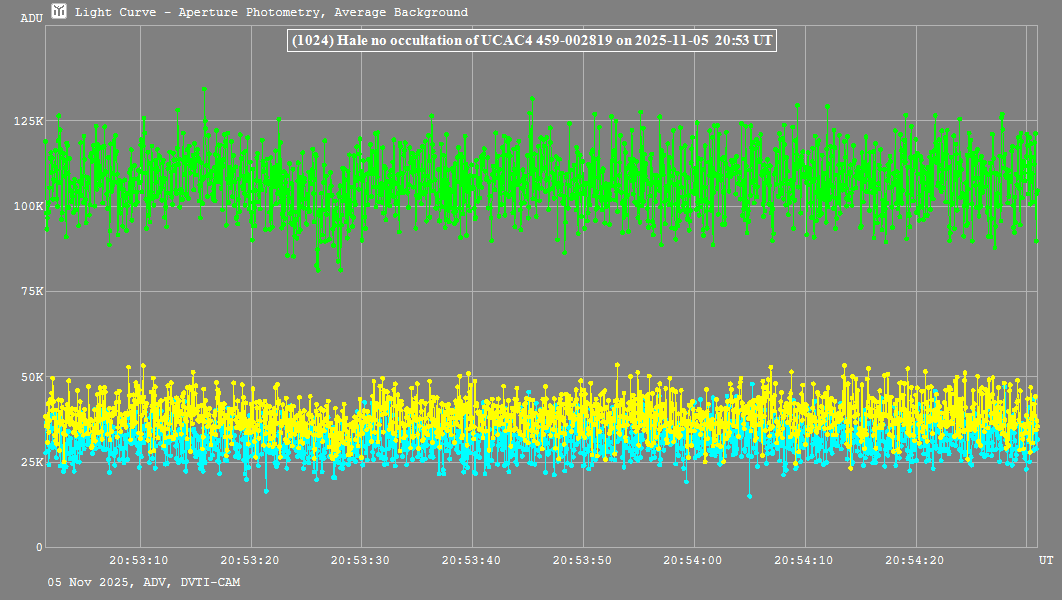Select the Hale no occultation title box
Screen dimensions: 1062x600
pos(531,41)
